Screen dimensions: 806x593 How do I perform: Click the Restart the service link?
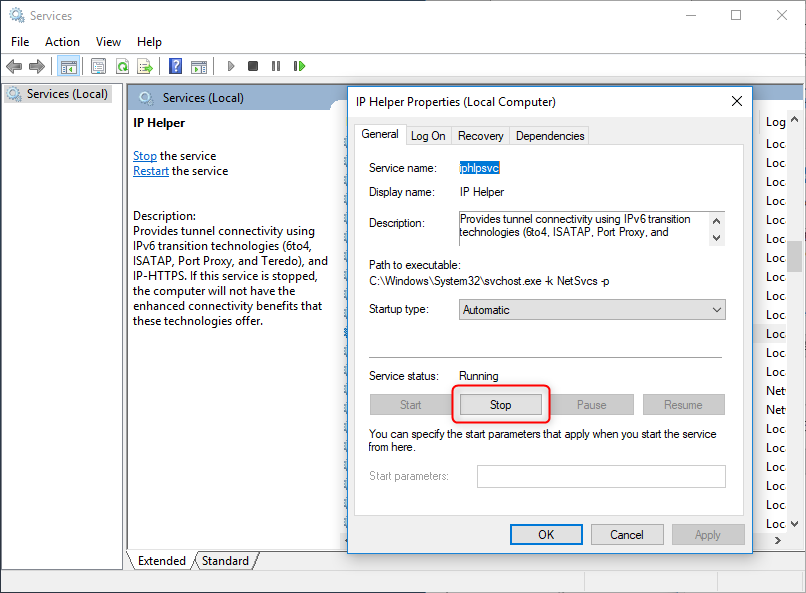(151, 171)
